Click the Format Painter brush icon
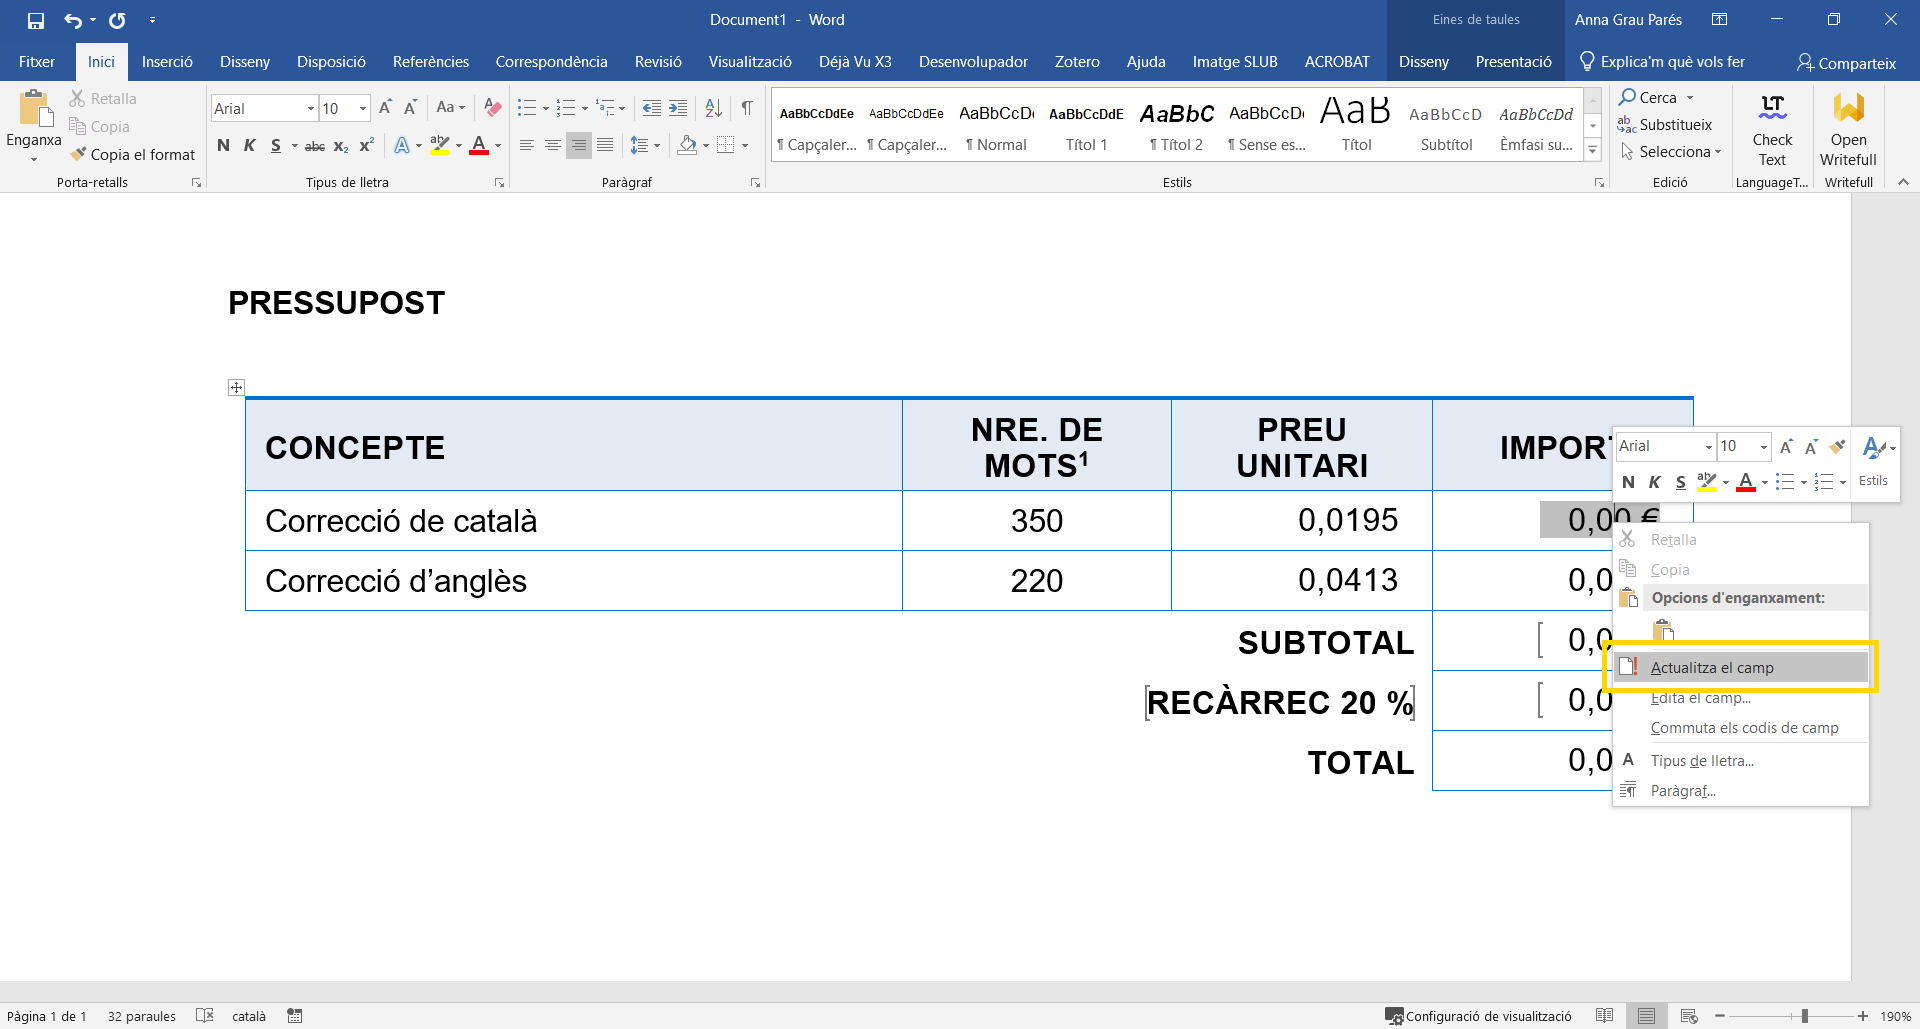 pyautogui.click(x=79, y=154)
